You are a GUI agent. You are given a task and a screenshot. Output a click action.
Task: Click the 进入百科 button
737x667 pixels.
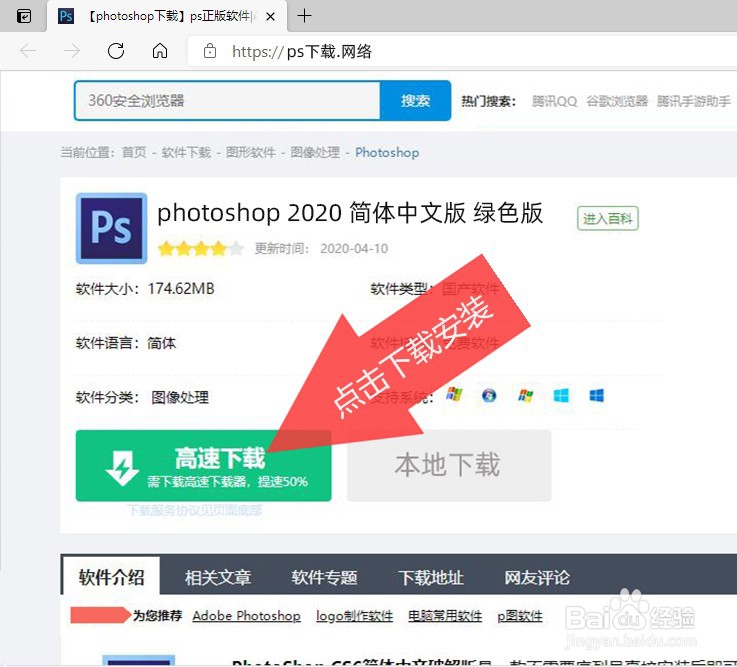click(608, 219)
